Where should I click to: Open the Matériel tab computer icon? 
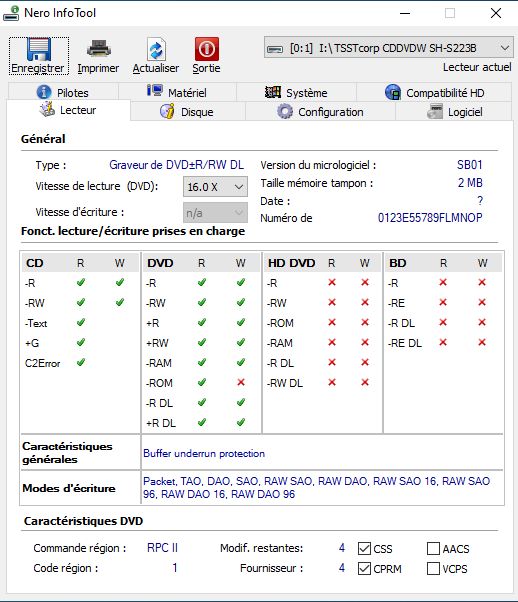click(155, 91)
